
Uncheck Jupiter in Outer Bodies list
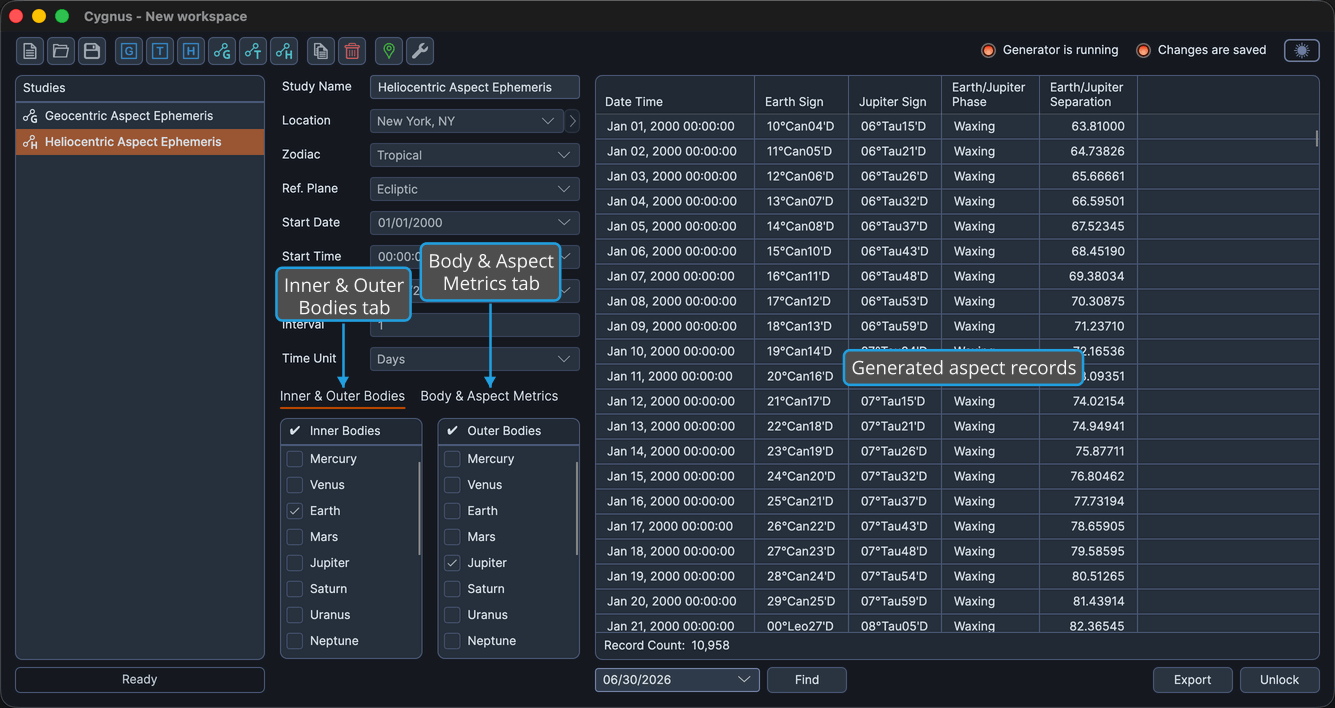click(x=452, y=563)
